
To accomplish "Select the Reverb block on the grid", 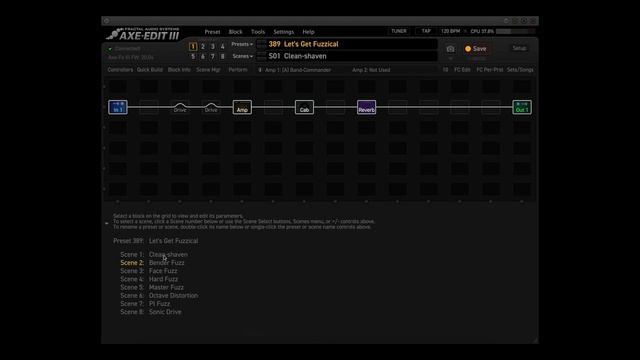I will (367, 107).
